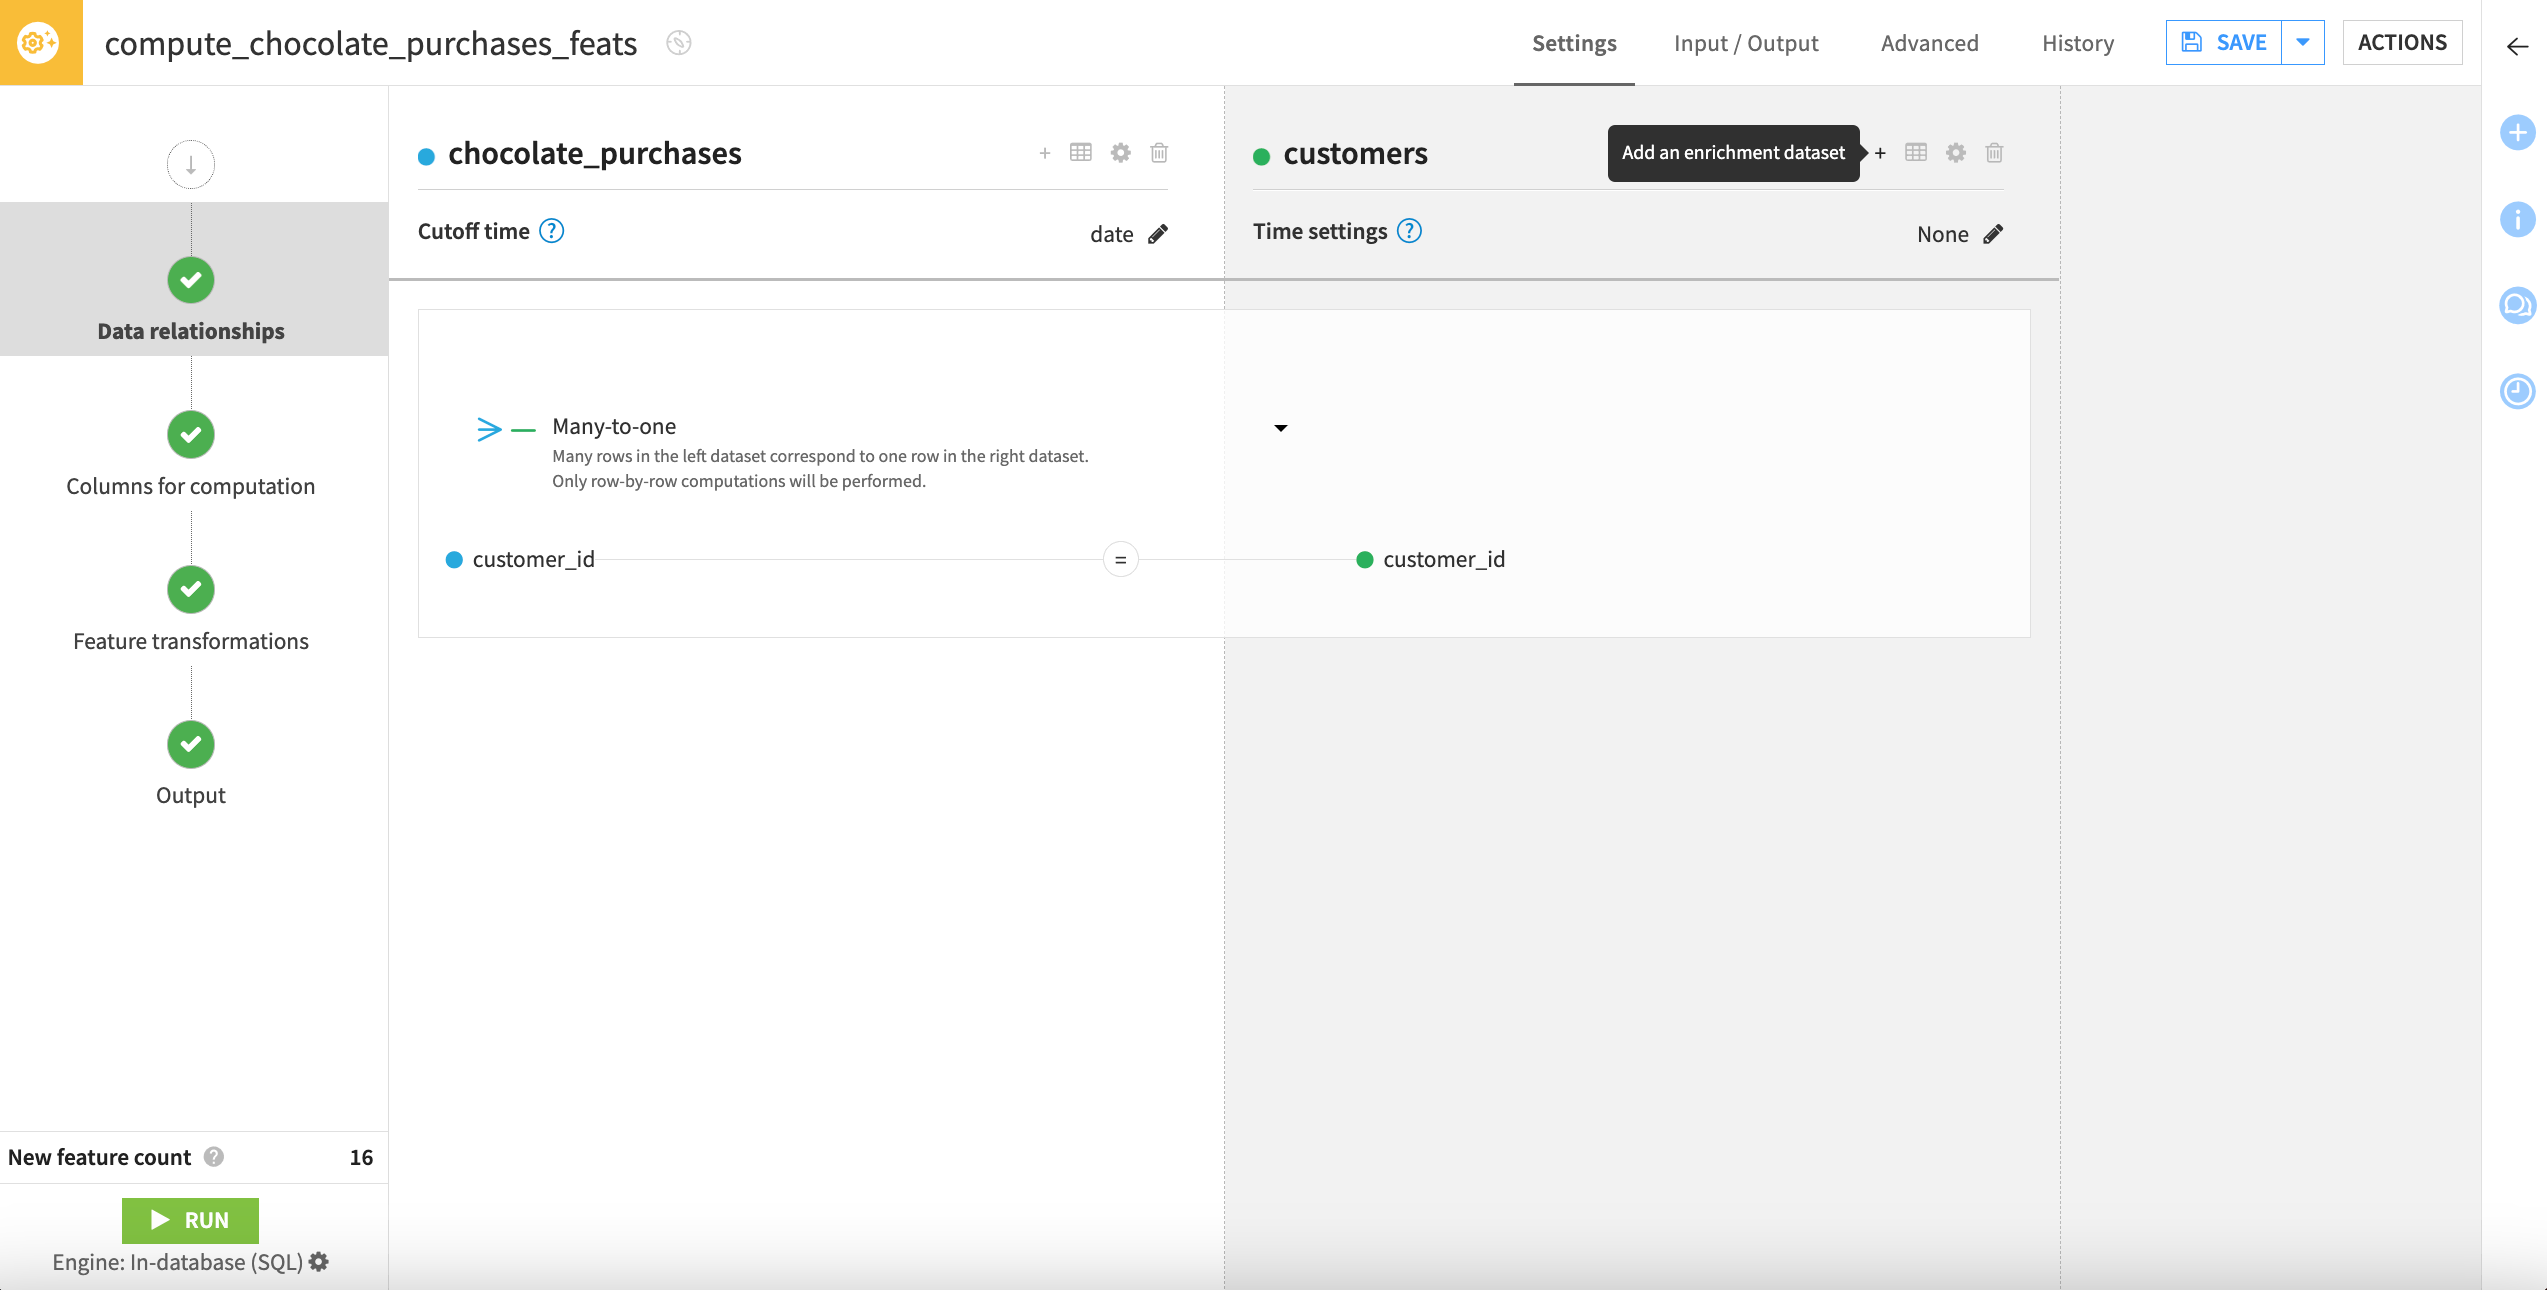The height and width of the screenshot is (1290, 2547).
Task: Open settings gear for chocolate_purchases dataset
Action: [x=1120, y=152]
